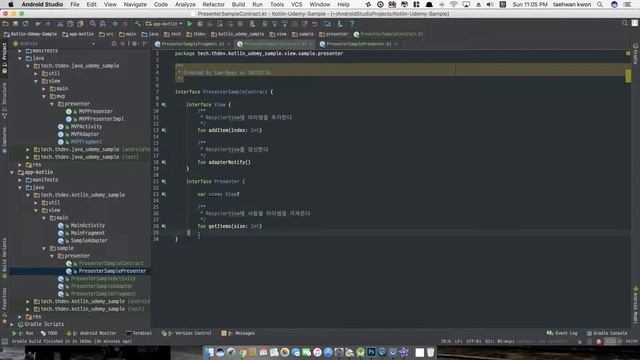Expand the app-kotlin manifests node
The height and width of the screenshot is (360, 640).
pyautogui.click(x=20, y=180)
